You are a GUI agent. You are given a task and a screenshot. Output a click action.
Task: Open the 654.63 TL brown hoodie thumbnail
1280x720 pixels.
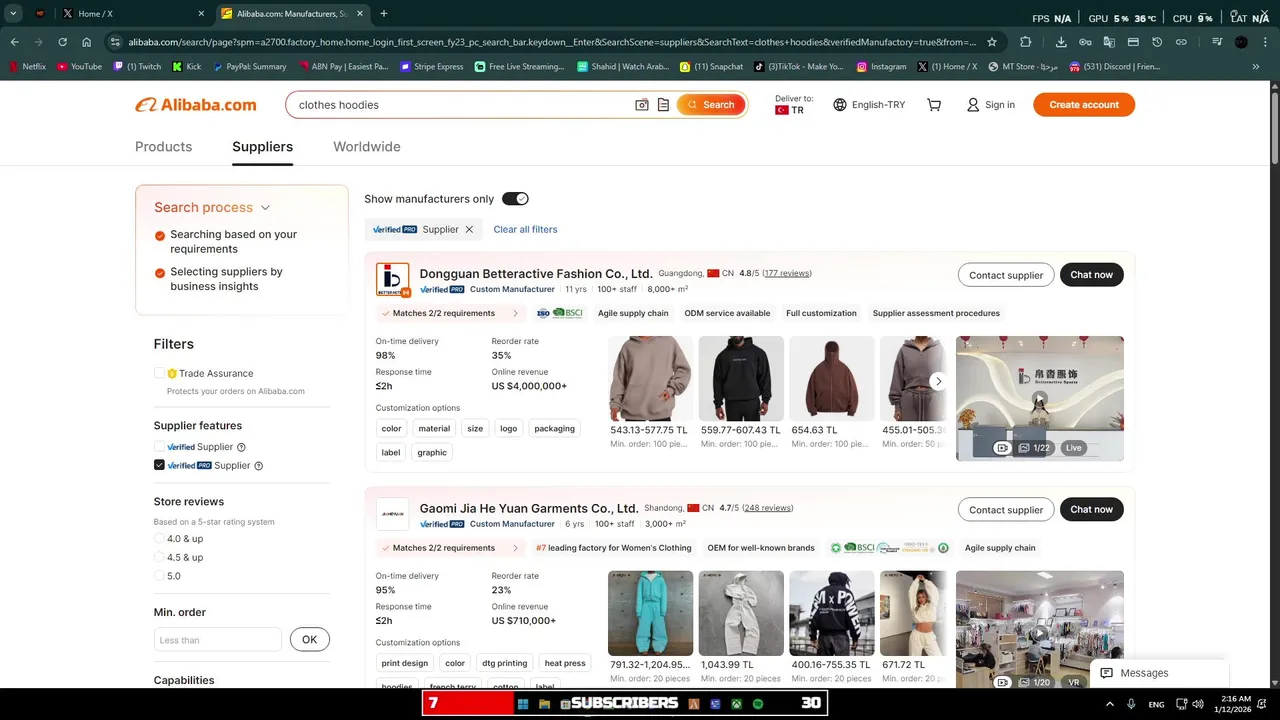832,378
